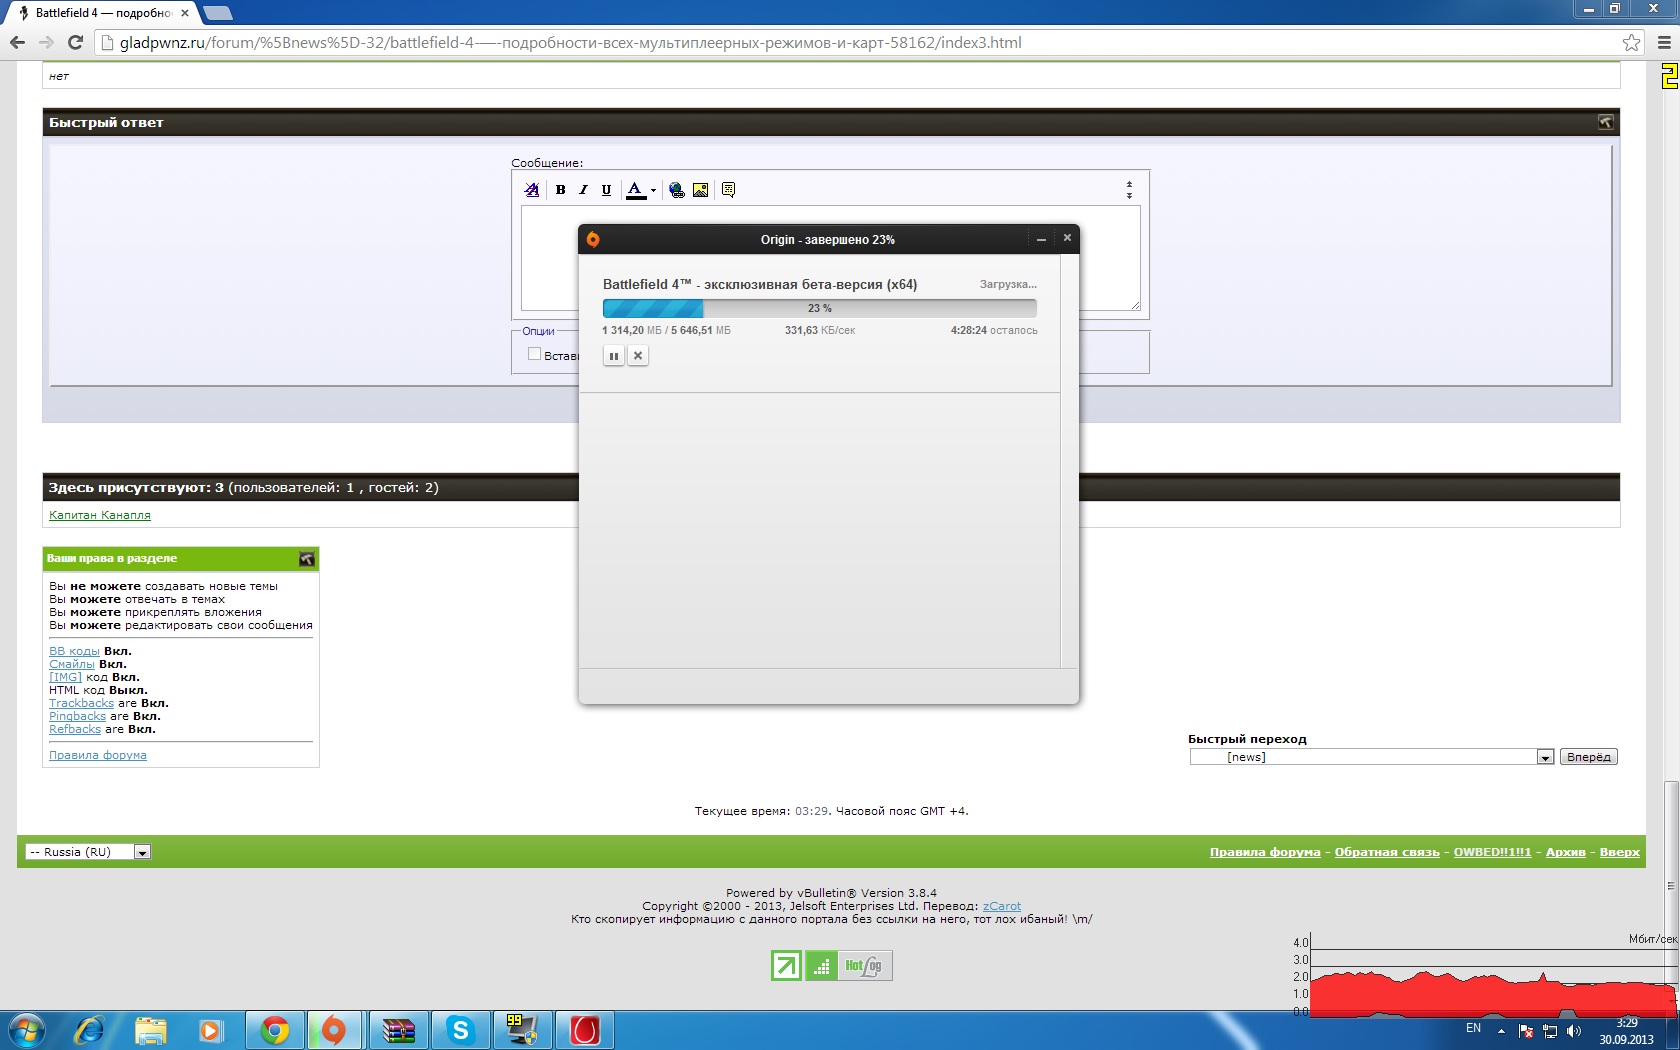This screenshot has width=1680, height=1050.
Task: Collapse the forum permissions box
Action: click(307, 559)
